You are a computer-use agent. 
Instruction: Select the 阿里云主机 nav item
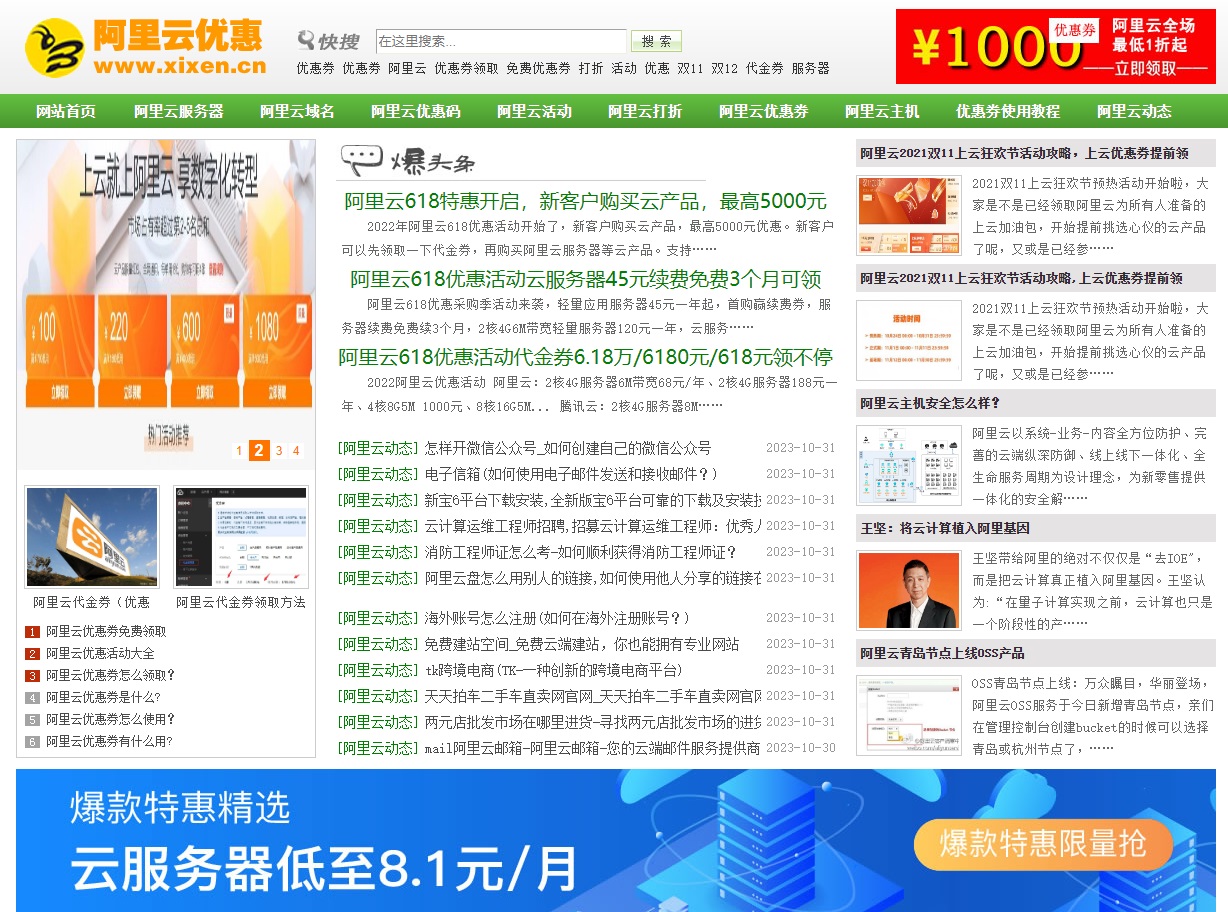point(882,111)
